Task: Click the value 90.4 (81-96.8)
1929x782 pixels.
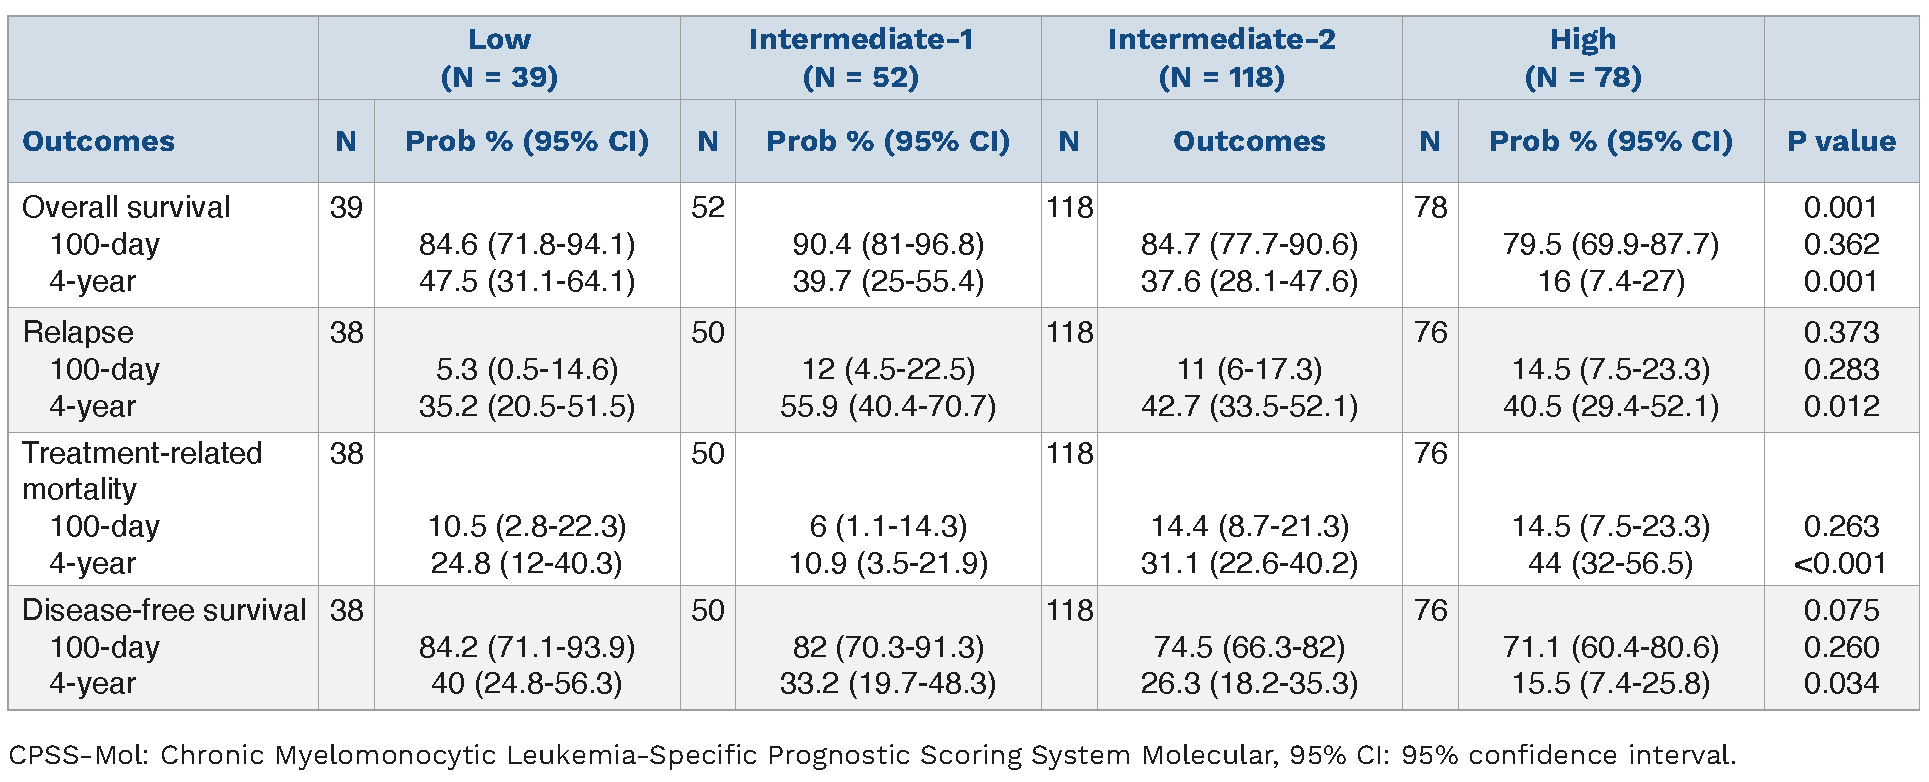Action: (x=888, y=244)
